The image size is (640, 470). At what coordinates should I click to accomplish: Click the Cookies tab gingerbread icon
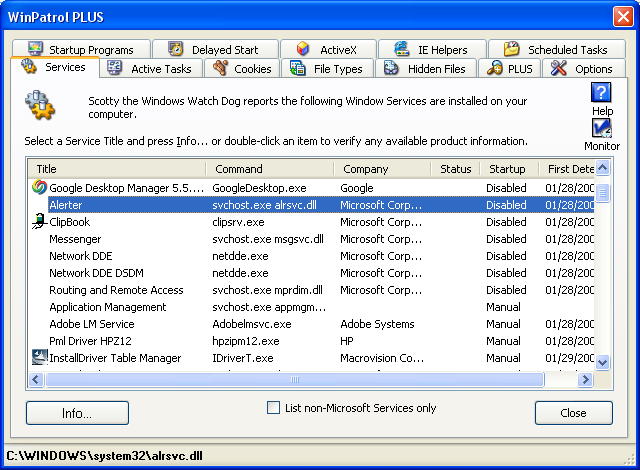point(220,68)
